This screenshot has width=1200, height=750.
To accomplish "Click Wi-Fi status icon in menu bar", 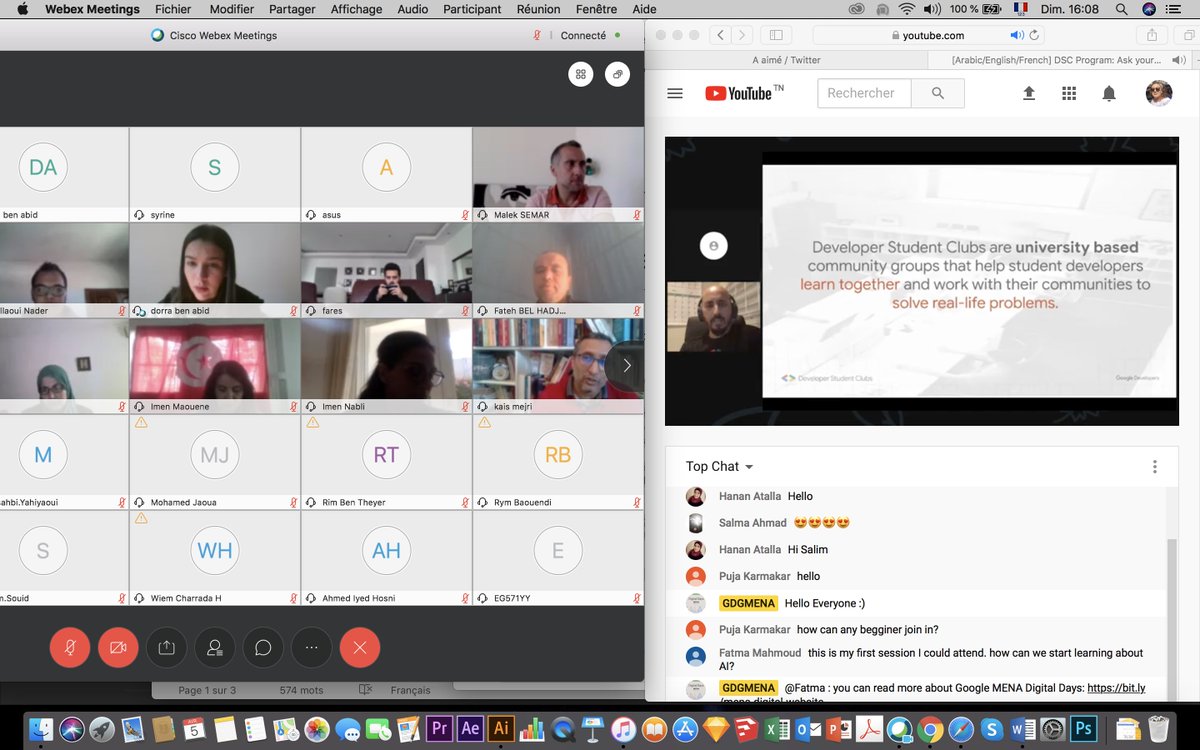I will [907, 9].
